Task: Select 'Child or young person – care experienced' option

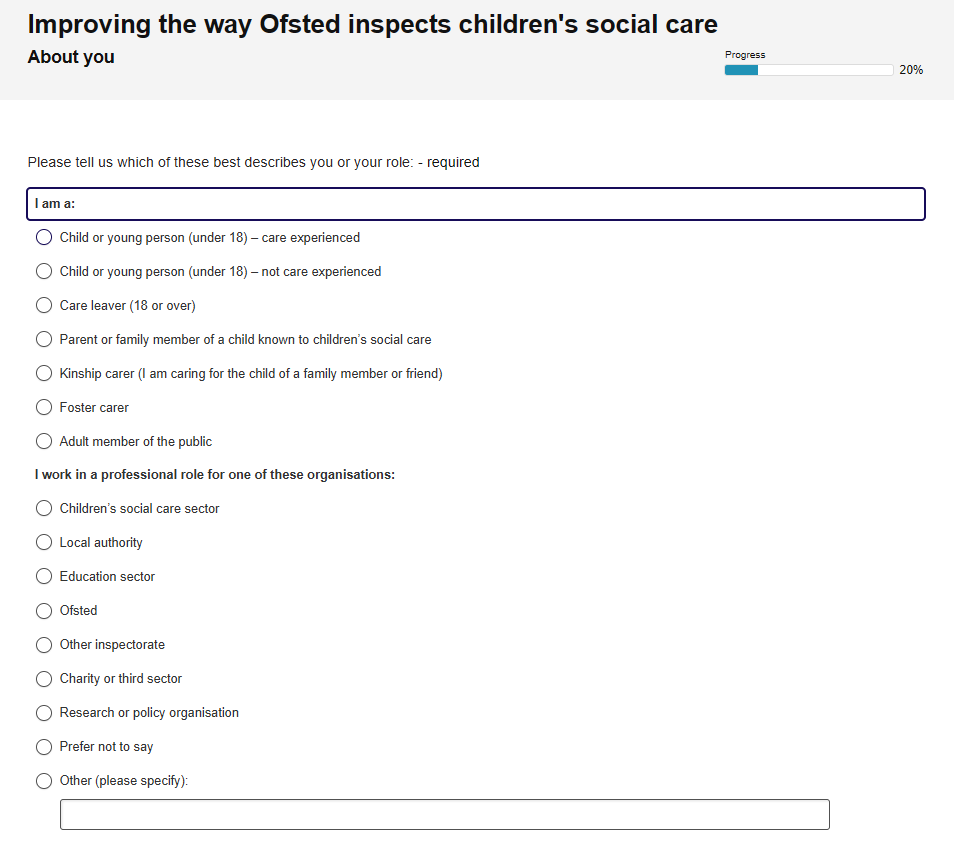Action: click(x=44, y=237)
